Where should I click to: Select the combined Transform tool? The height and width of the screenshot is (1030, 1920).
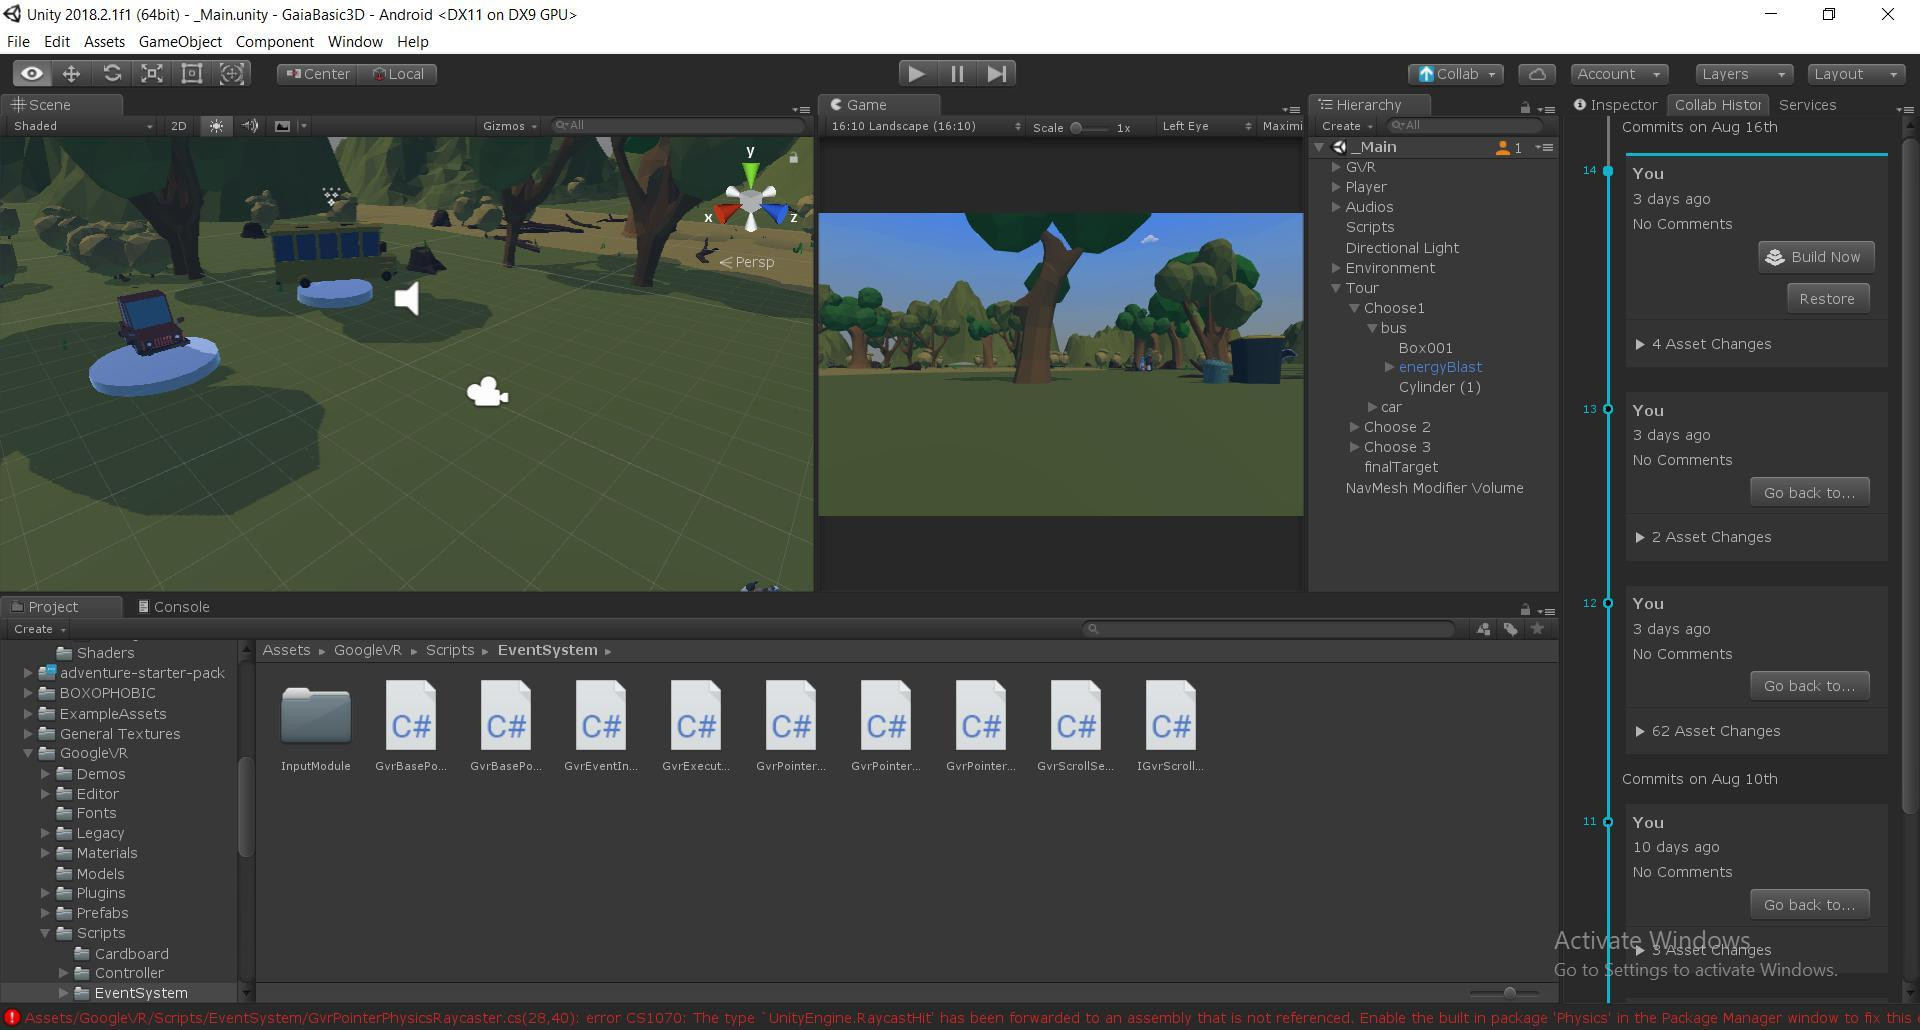pyautogui.click(x=232, y=74)
